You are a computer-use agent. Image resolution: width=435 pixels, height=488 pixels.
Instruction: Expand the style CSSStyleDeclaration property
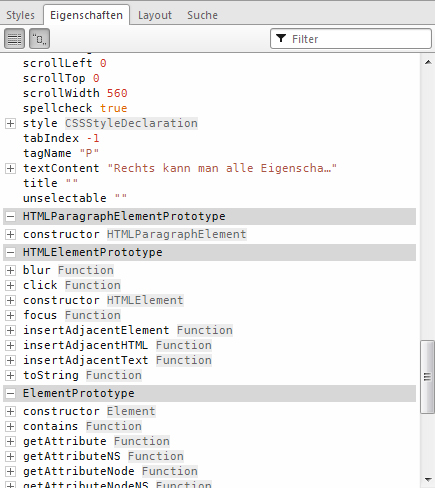click(10, 123)
